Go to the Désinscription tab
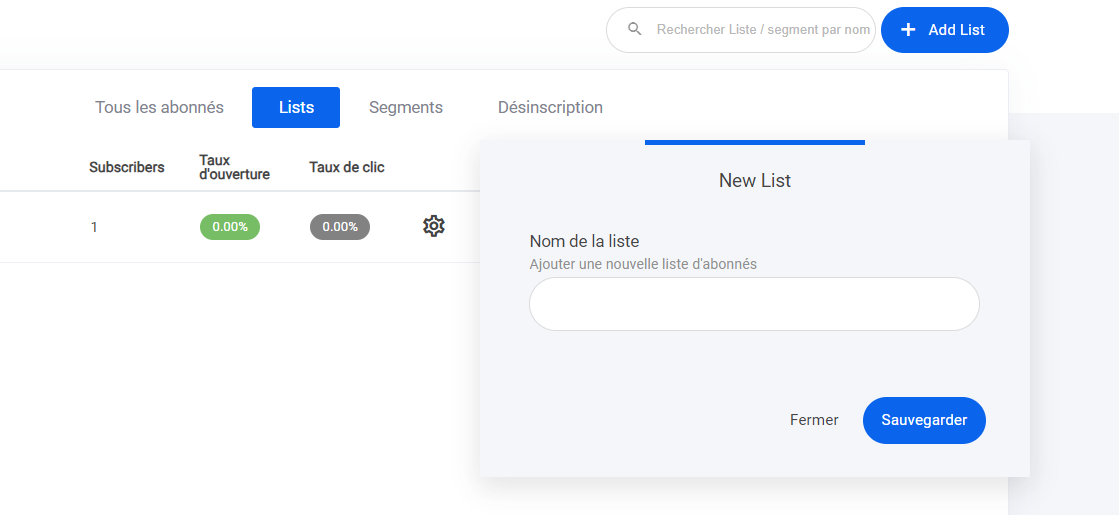The height and width of the screenshot is (515, 1119). click(x=550, y=107)
